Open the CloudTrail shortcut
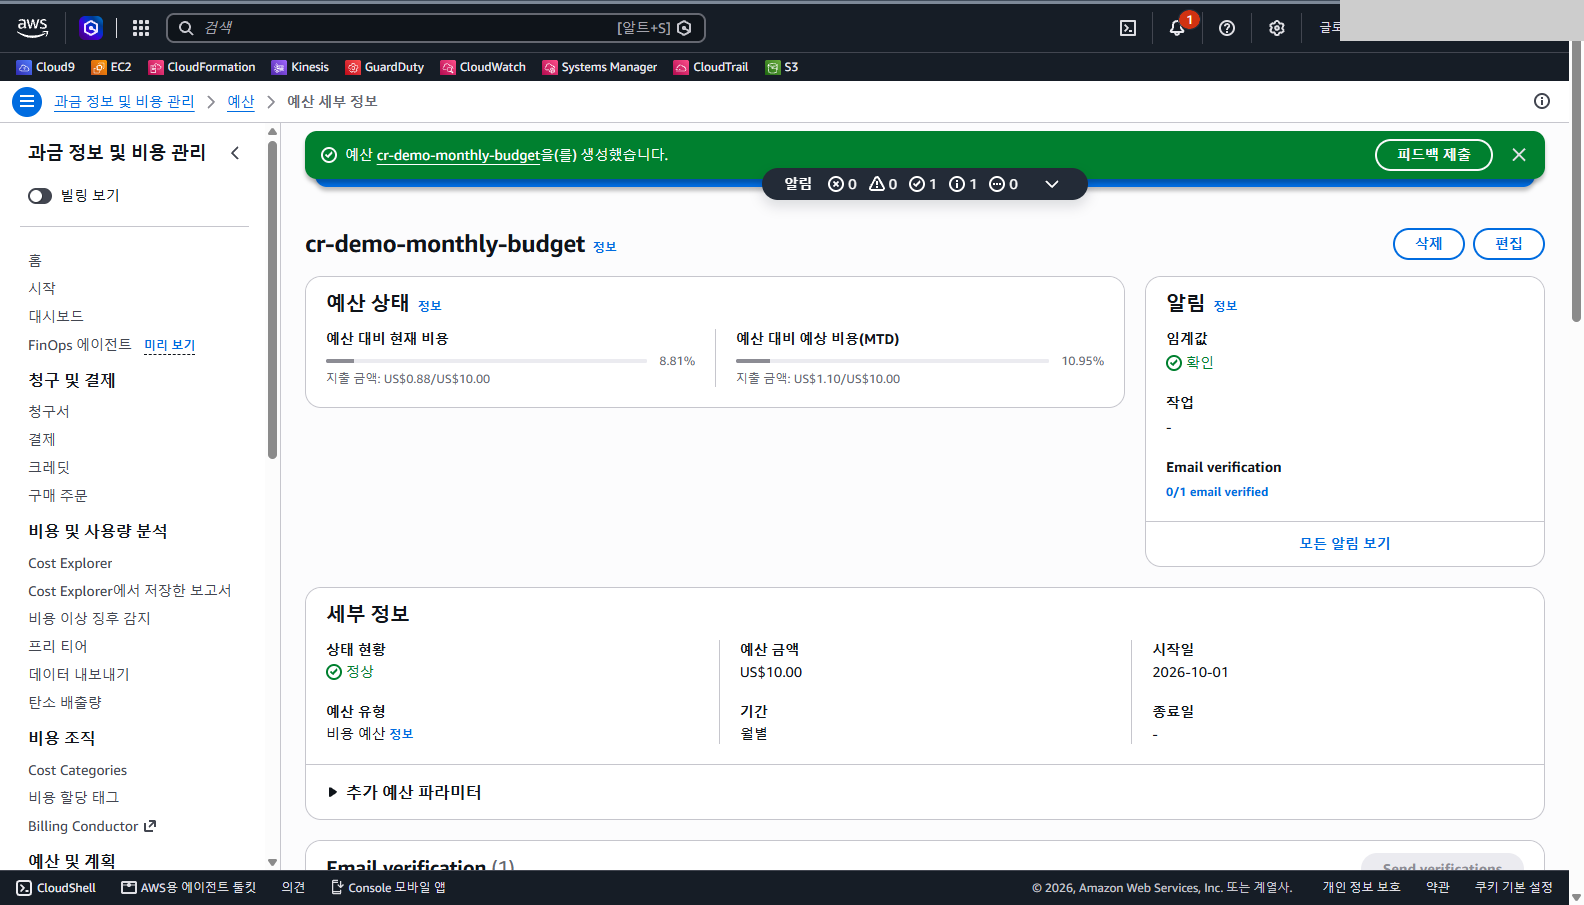This screenshot has width=1584, height=905. 711,67
